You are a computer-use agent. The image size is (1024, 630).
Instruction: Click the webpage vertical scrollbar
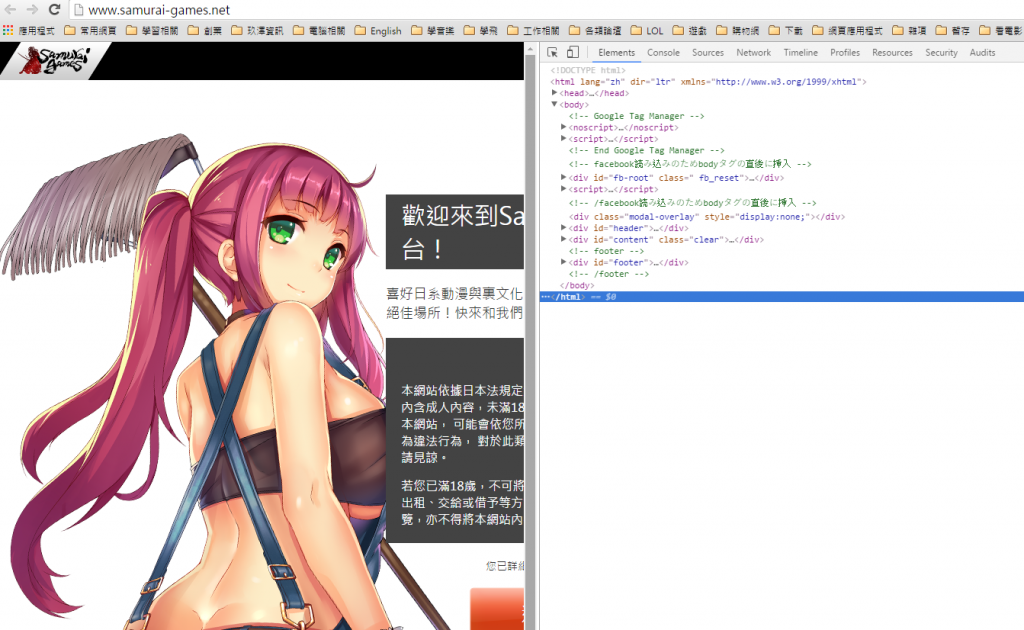point(530,336)
